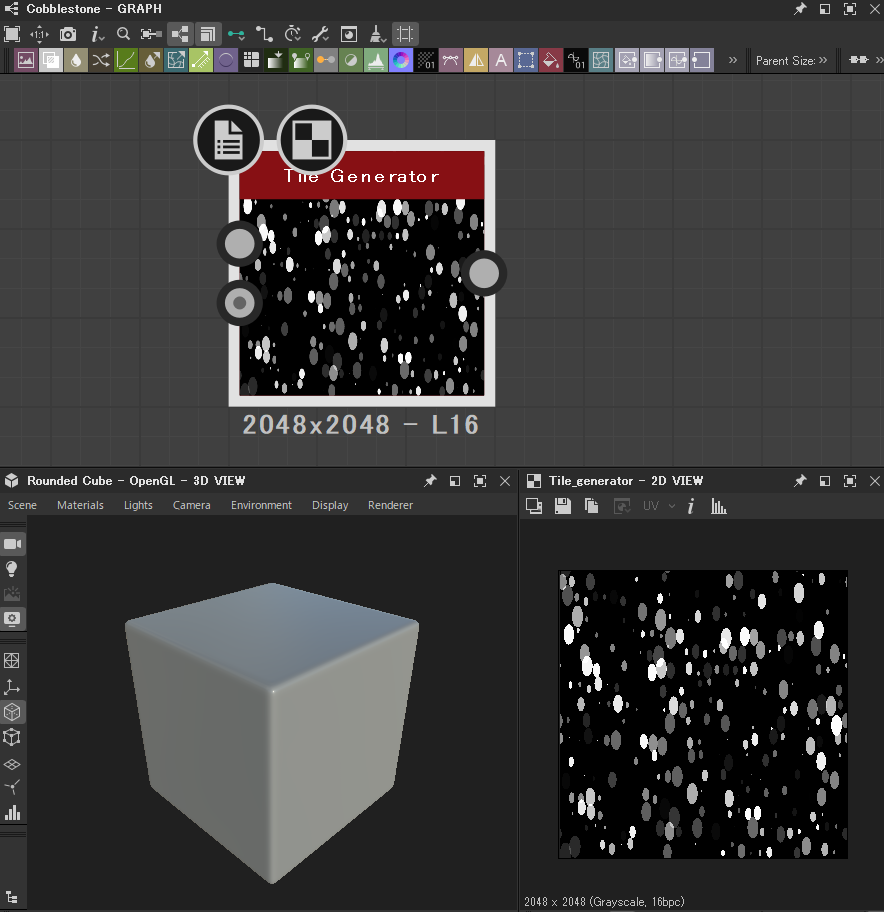Toggle the graph grid snapping button

tap(405, 34)
